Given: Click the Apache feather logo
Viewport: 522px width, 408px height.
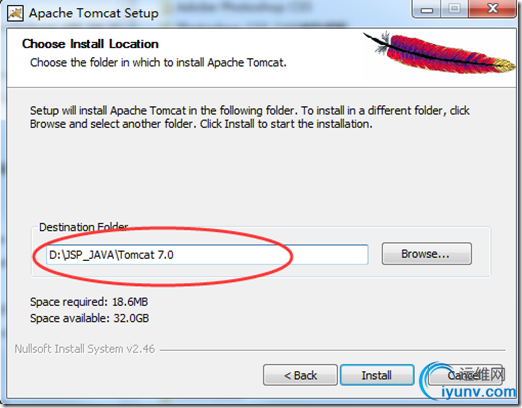Looking at the screenshot, I should pyautogui.click(x=439, y=53).
